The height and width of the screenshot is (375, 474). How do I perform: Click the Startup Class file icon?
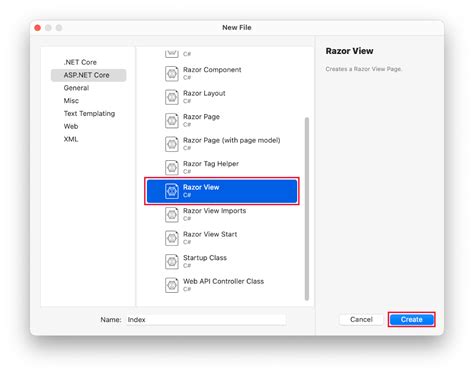(172, 261)
